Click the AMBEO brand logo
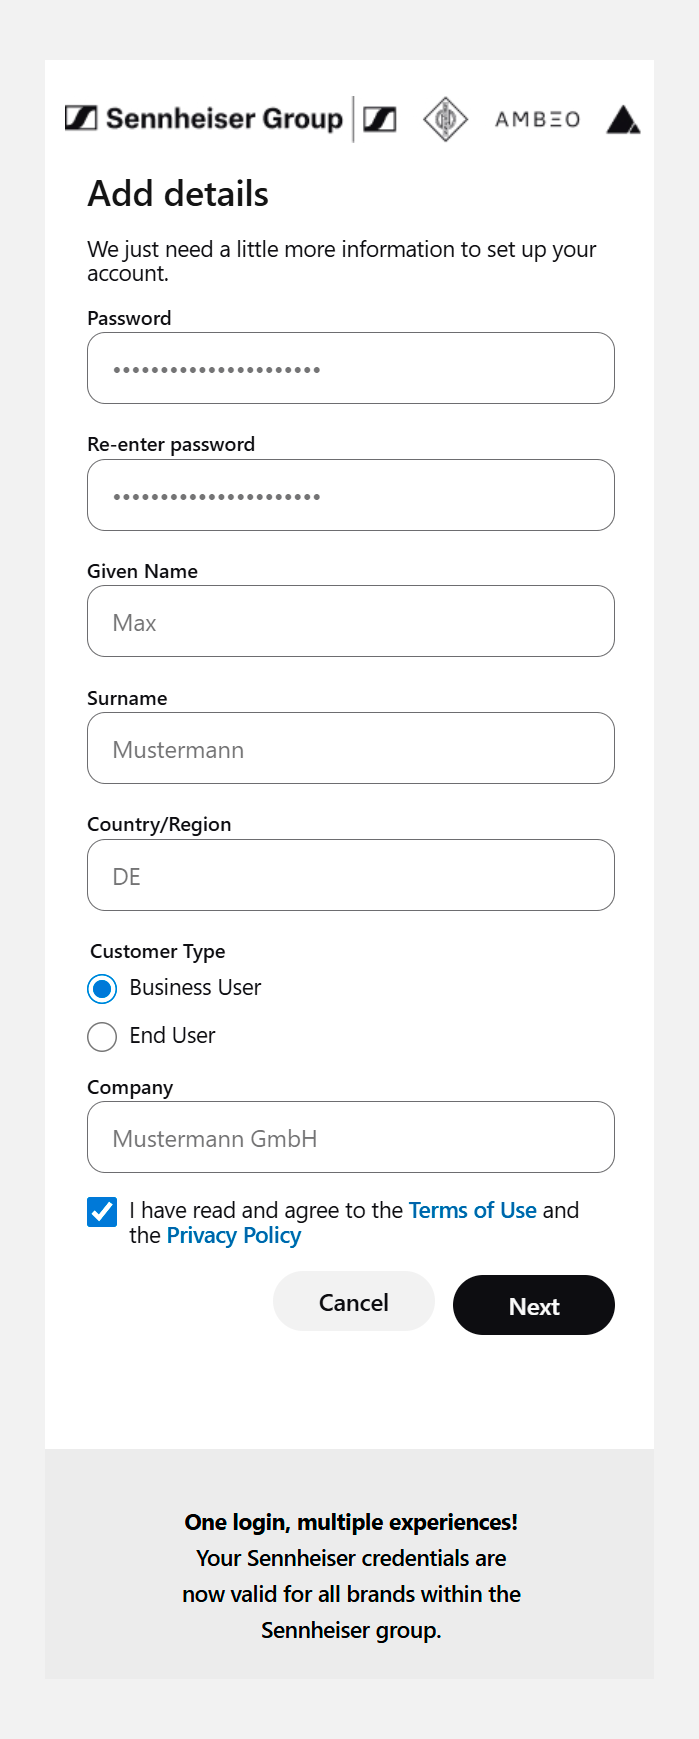 [537, 119]
